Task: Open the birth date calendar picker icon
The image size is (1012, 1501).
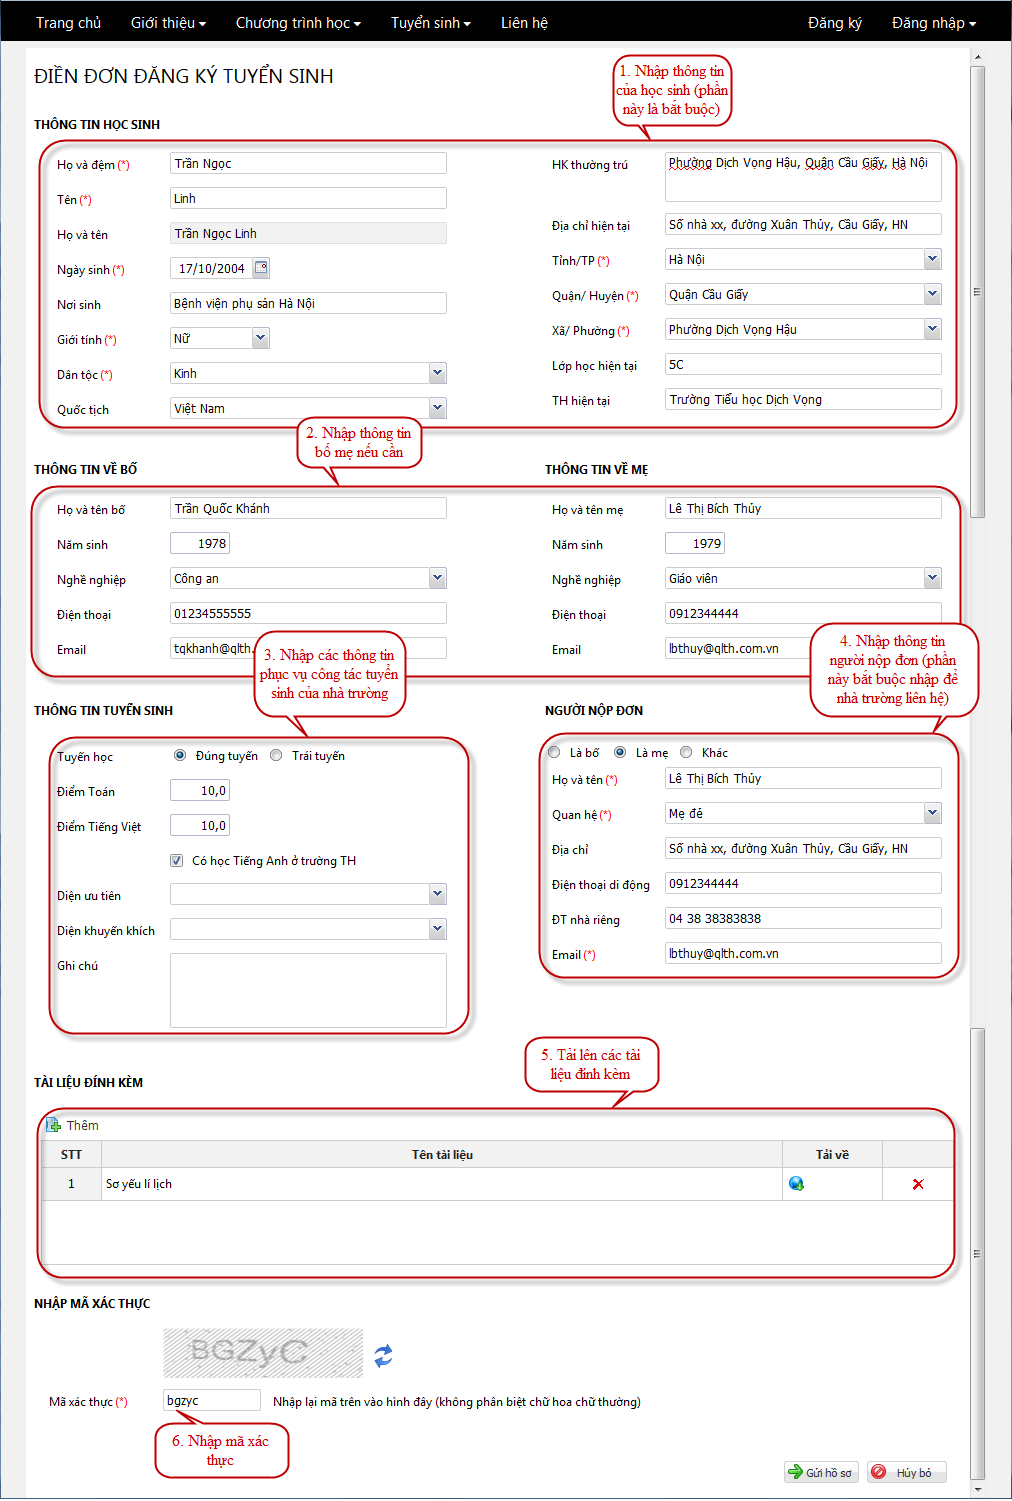Action: [261, 268]
